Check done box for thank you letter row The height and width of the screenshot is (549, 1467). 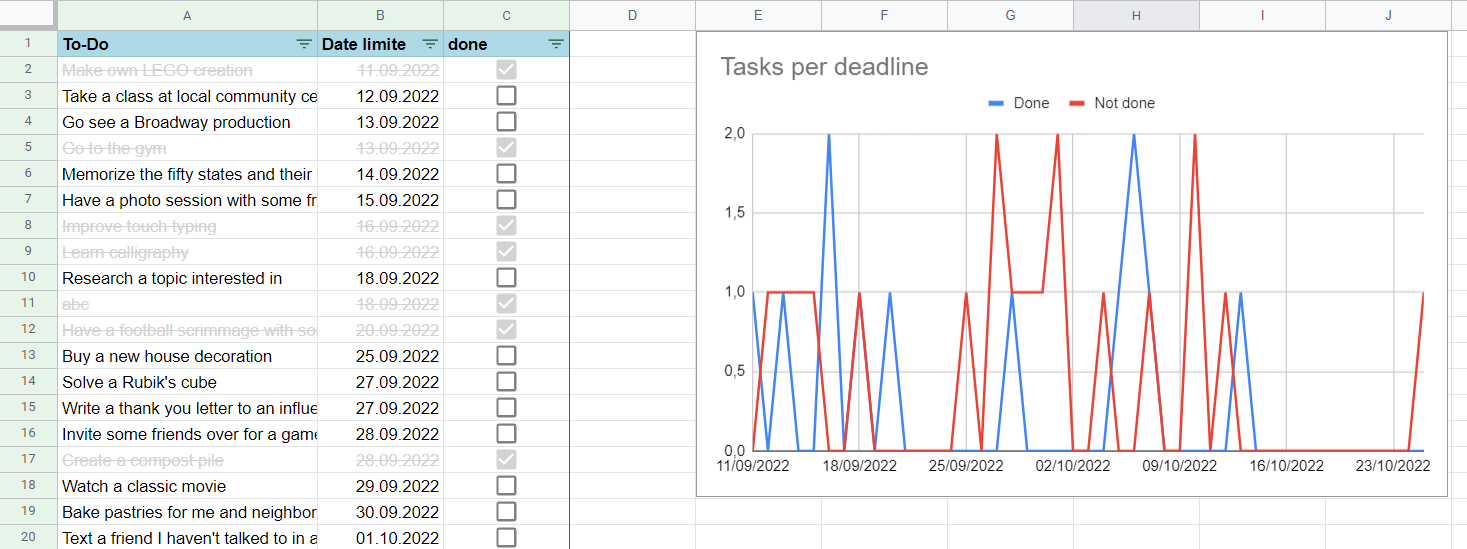pyautogui.click(x=507, y=408)
